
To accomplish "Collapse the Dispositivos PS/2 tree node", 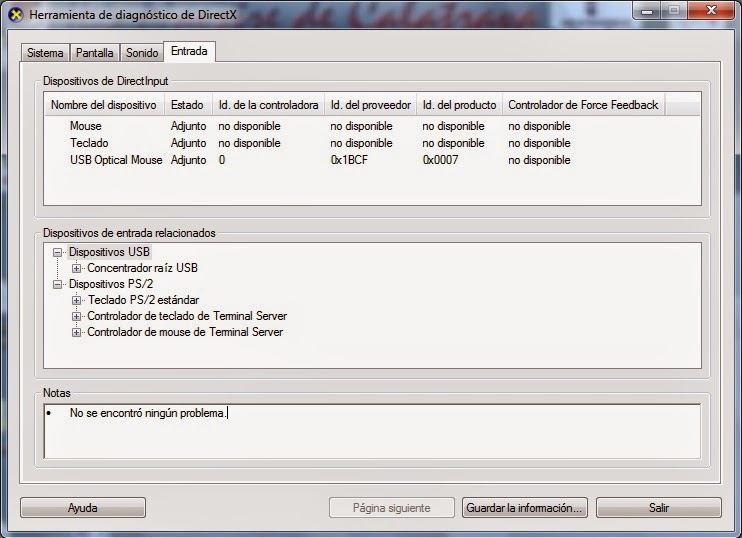I will click(57, 284).
